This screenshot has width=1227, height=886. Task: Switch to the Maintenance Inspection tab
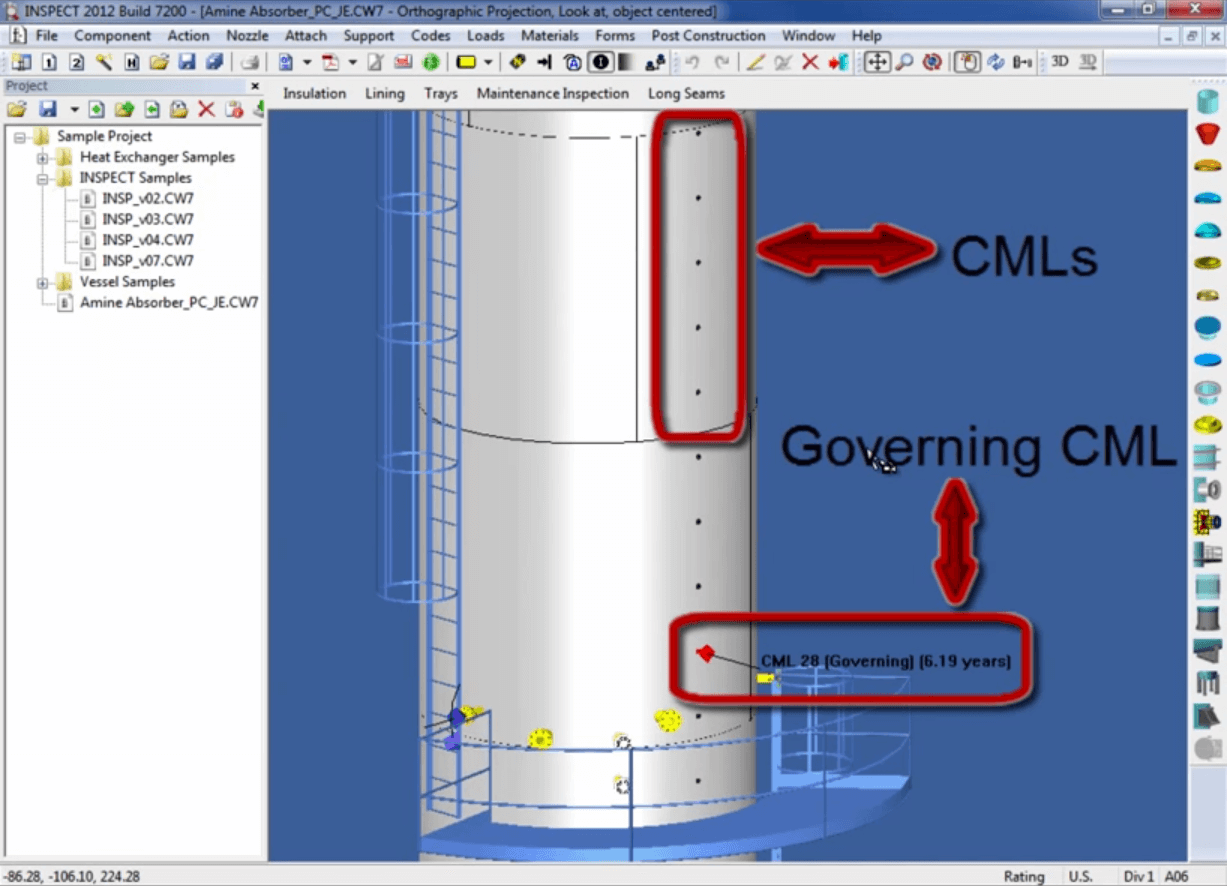[x=552, y=93]
